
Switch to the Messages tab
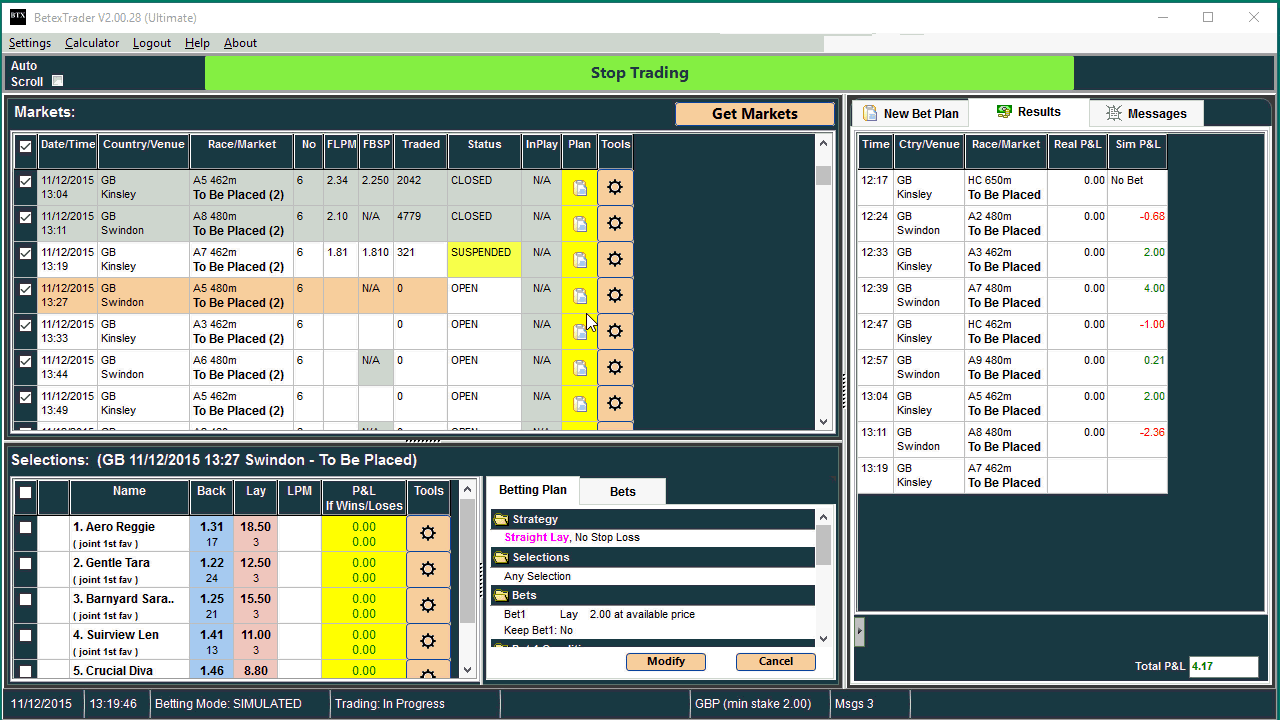tap(1146, 113)
